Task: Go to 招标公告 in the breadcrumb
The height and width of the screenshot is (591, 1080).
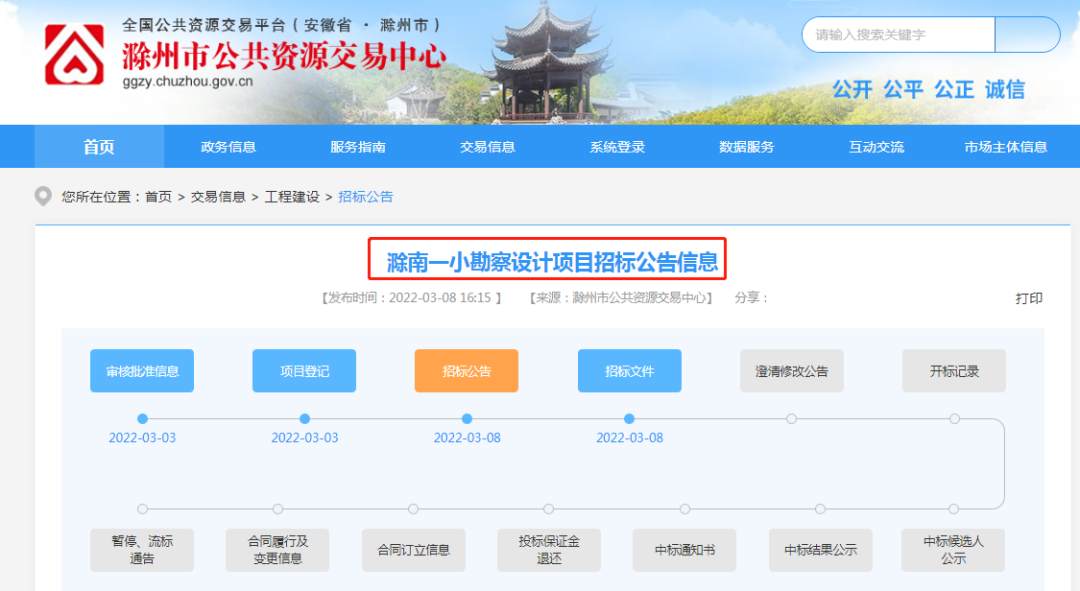Action: coord(366,197)
